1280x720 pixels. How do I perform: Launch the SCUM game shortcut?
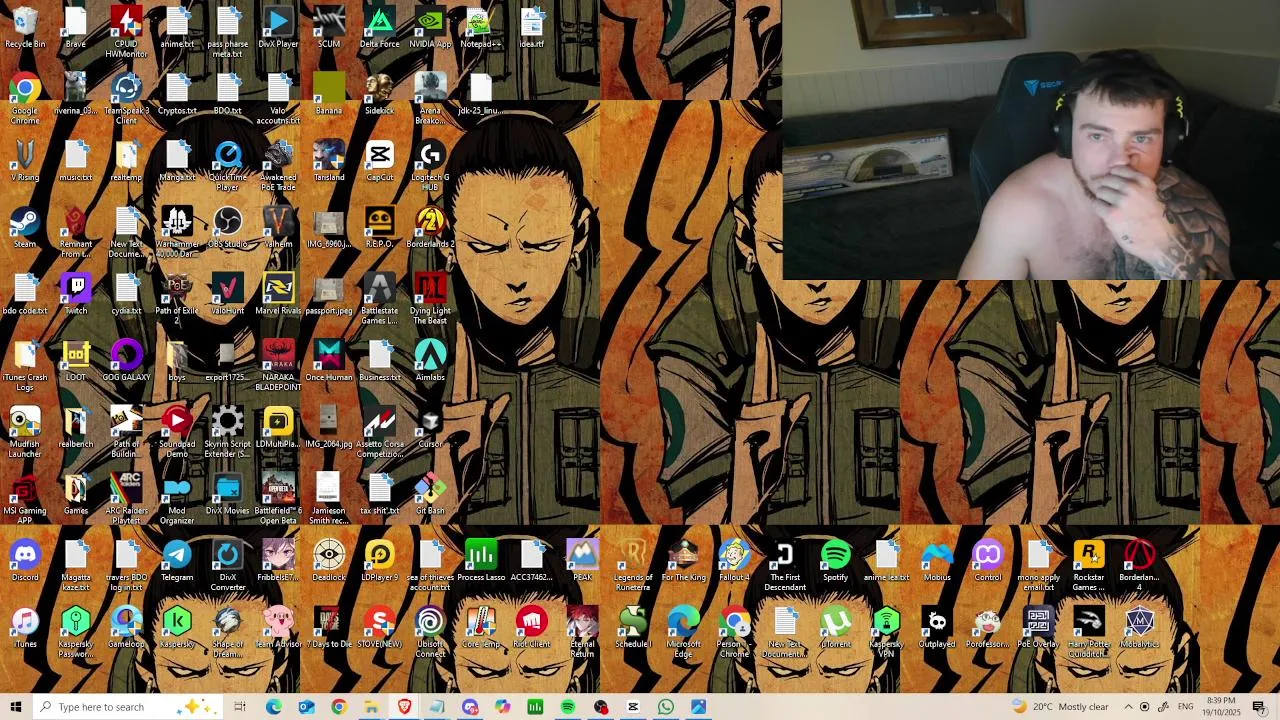click(x=329, y=28)
